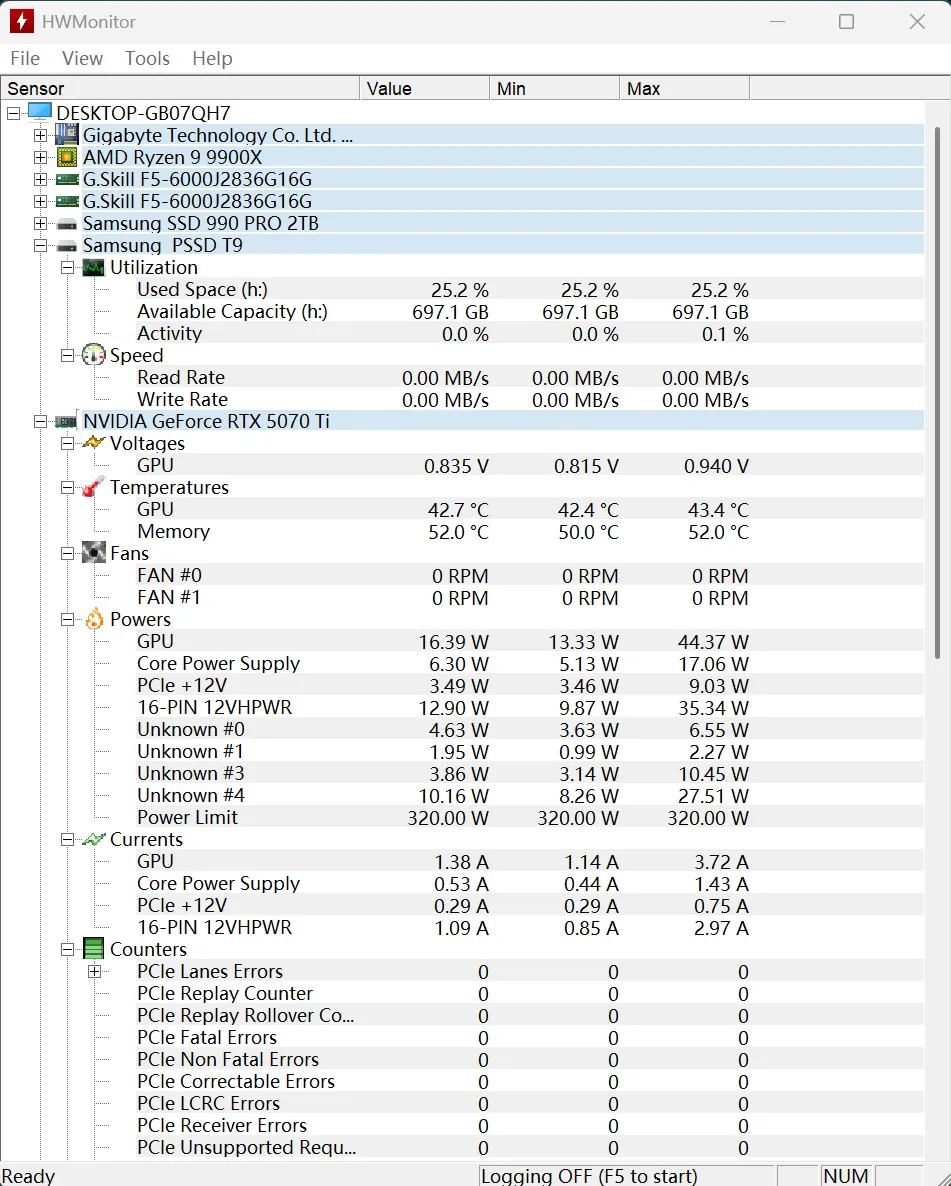Maximize the HWMonitor window
This screenshot has width=951, height=1186.
(x=847, y=21)
